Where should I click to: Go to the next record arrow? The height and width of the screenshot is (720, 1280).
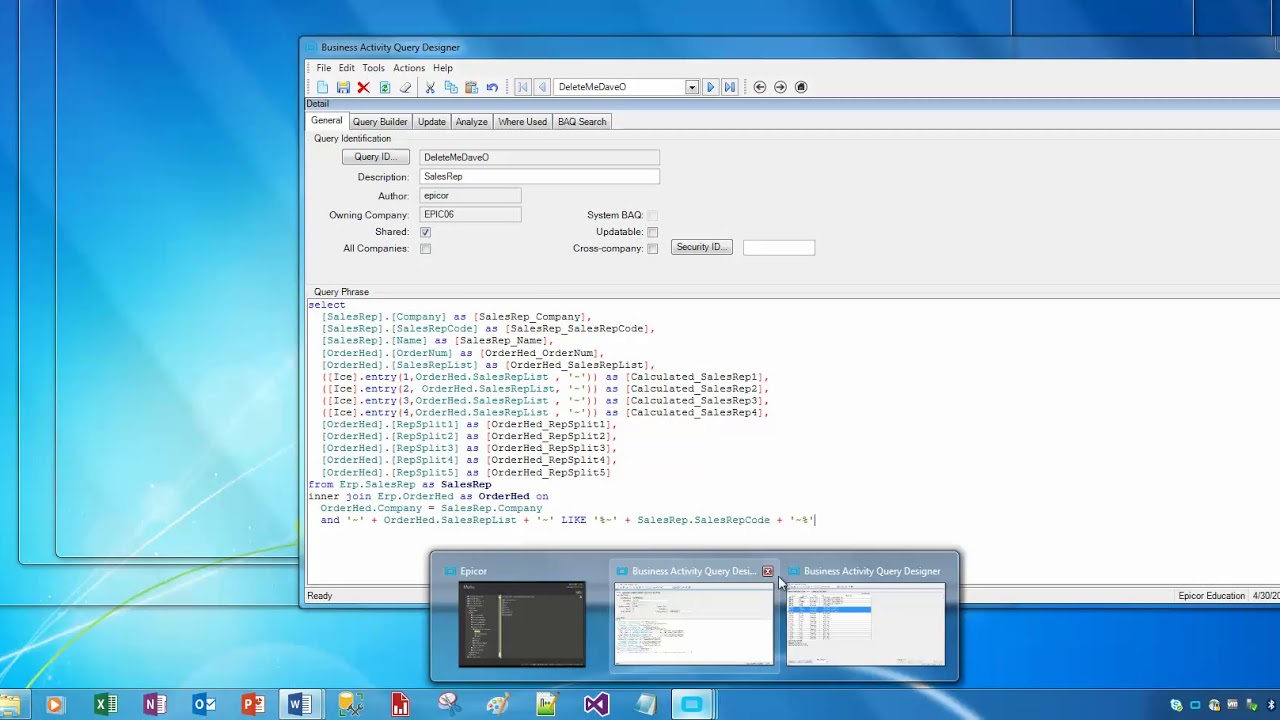click(710, 87)
